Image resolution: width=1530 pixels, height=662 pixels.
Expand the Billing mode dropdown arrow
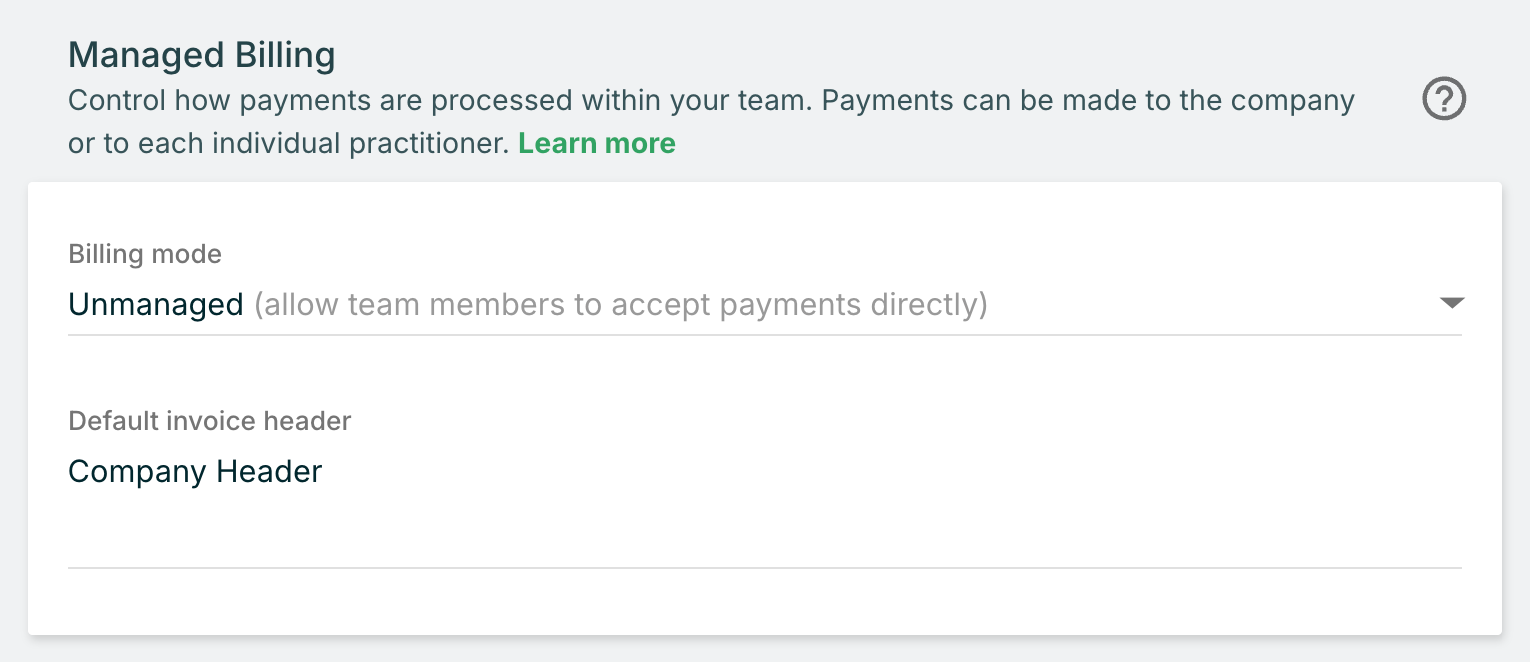[1452, 303]
